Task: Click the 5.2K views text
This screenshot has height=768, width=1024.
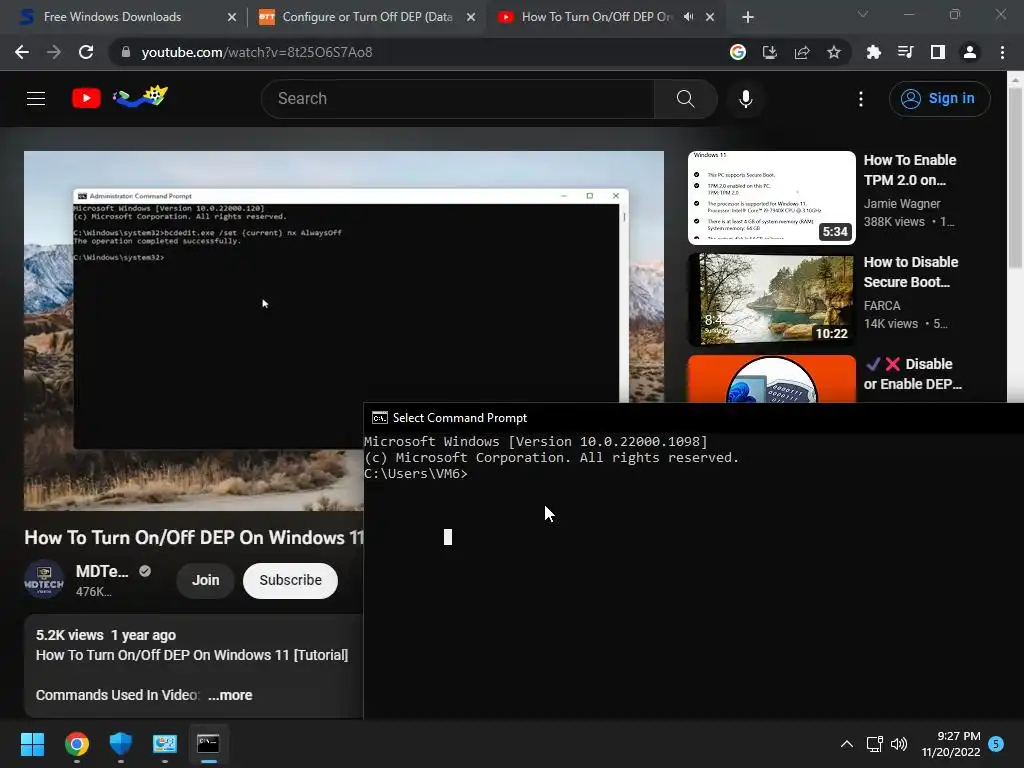Action: 69,635
